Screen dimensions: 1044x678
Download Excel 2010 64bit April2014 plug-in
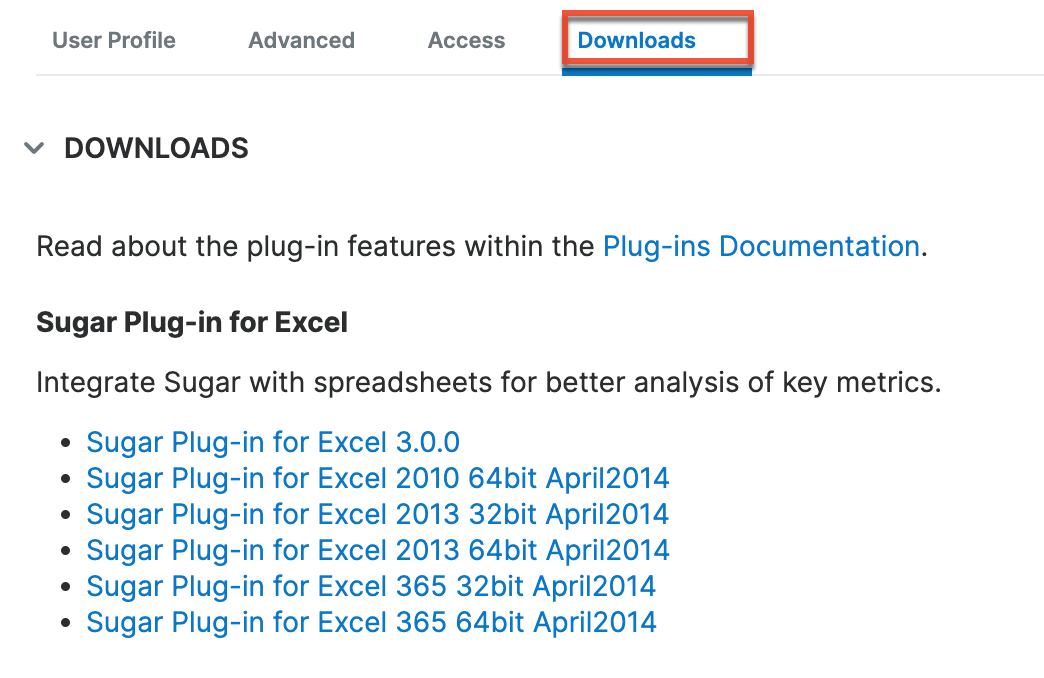(x=378, y=478)
